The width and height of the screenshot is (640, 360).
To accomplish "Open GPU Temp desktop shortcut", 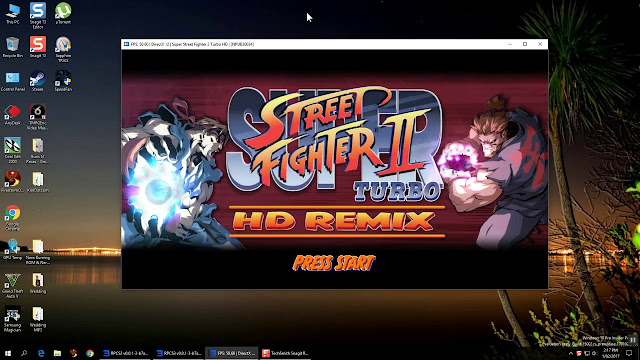I will (13, 249).
